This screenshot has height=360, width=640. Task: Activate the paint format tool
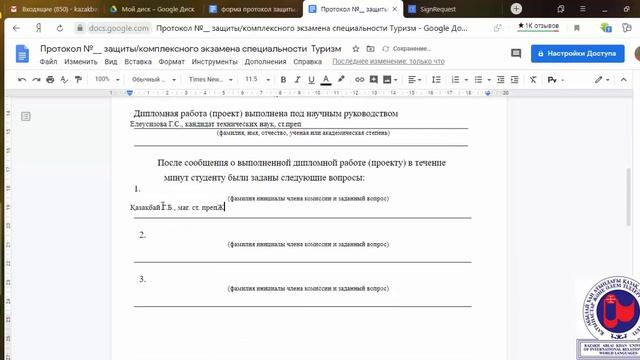(78, 80)
